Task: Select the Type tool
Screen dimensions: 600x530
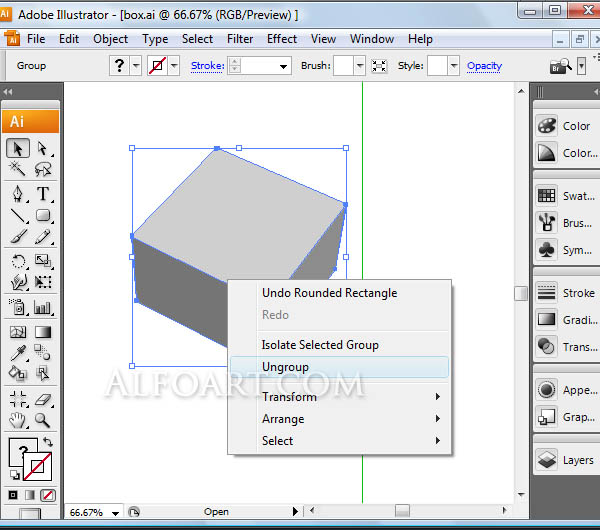Action: pyautogui.click(x=43, y=193)
